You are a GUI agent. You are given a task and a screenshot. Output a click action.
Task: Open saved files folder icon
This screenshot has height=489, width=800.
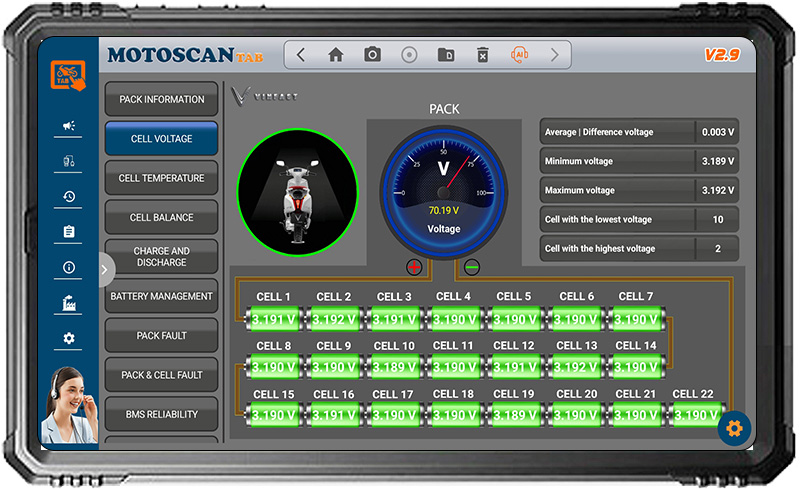click(x=446, y=54)
